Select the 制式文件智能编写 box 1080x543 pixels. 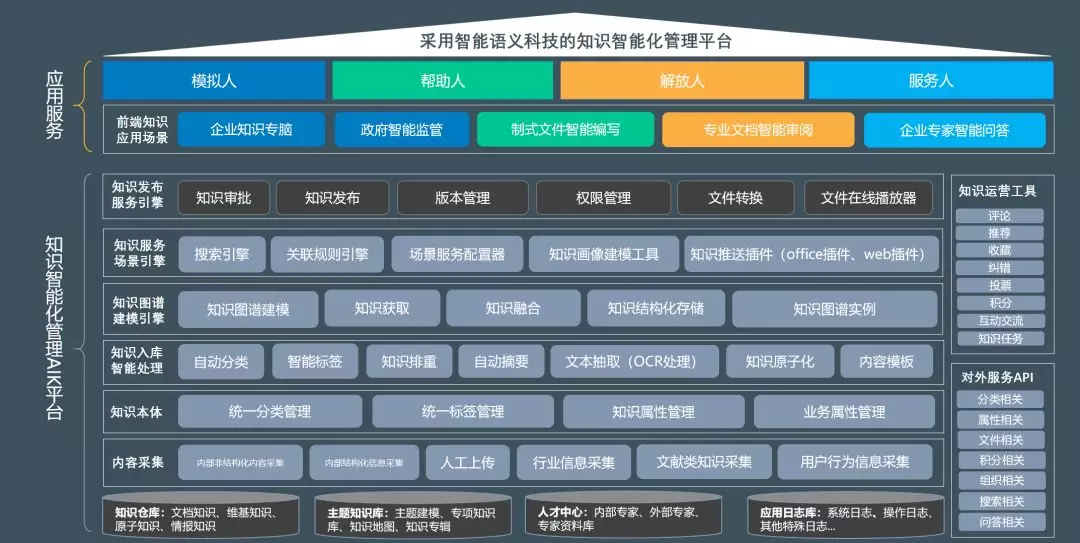coord(565,130)
